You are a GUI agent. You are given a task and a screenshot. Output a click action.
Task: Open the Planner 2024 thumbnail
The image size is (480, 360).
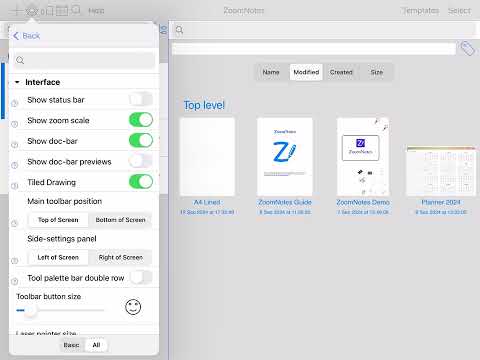point(441,171)
